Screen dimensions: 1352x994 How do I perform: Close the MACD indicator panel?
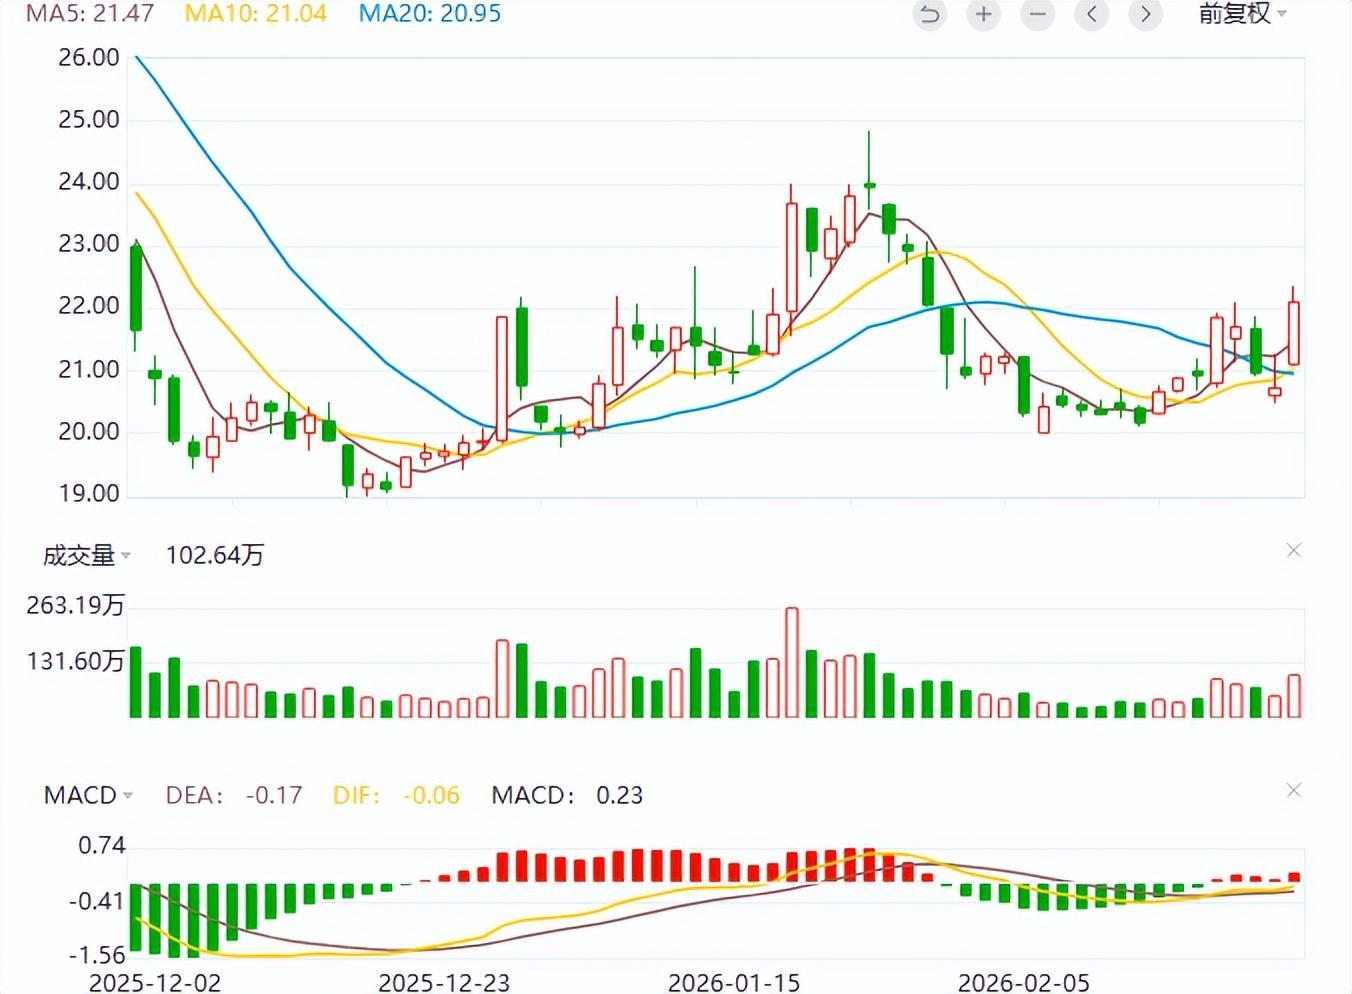click(x=1293, y=791)
